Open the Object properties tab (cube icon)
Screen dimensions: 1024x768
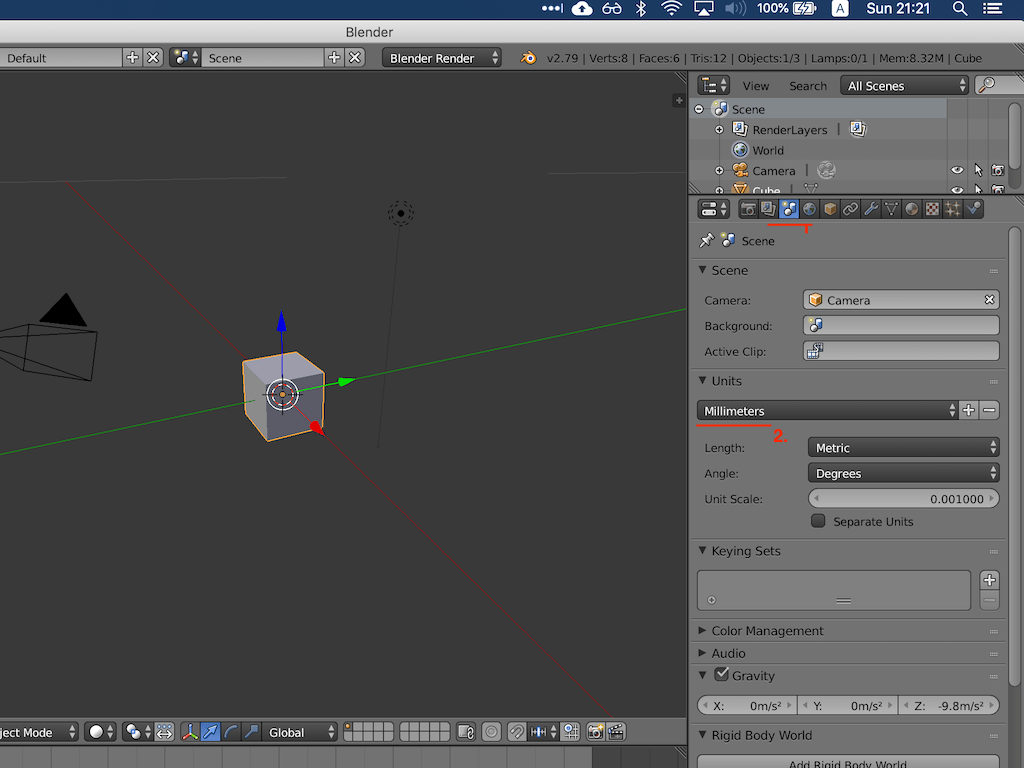830,209
